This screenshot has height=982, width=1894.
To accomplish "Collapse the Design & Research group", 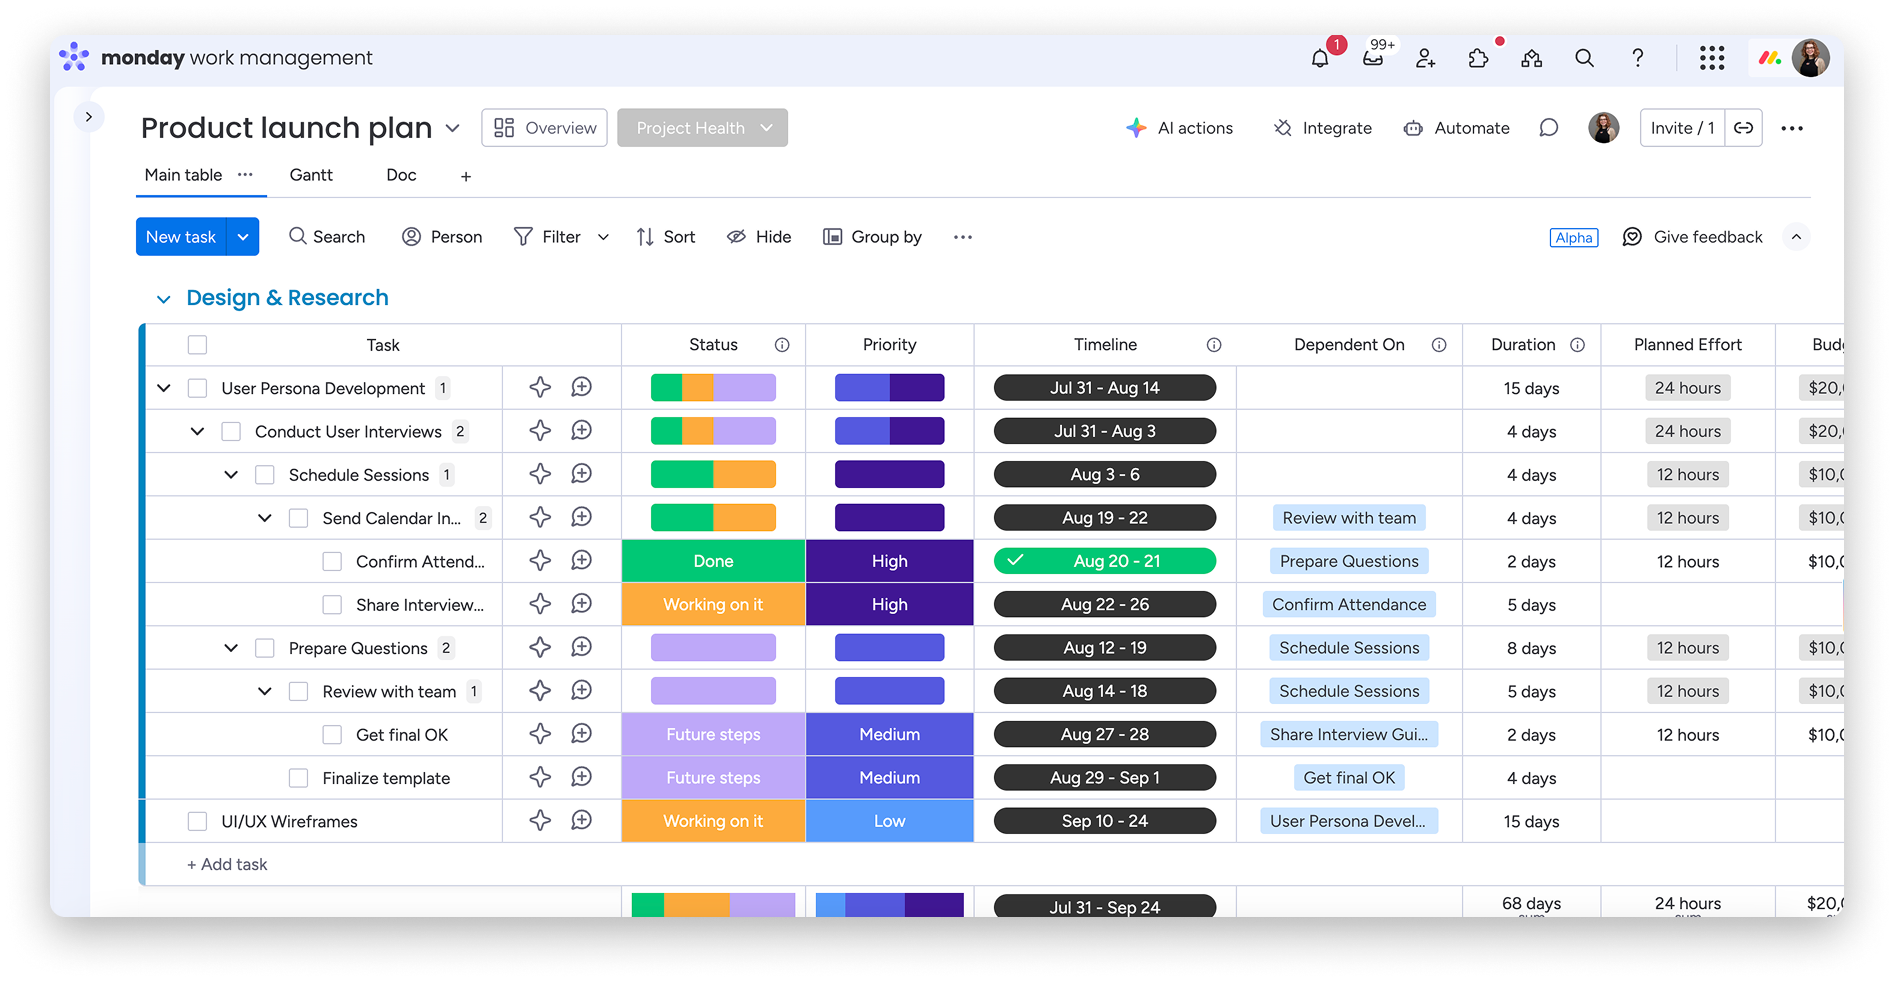I will point(163,299).
